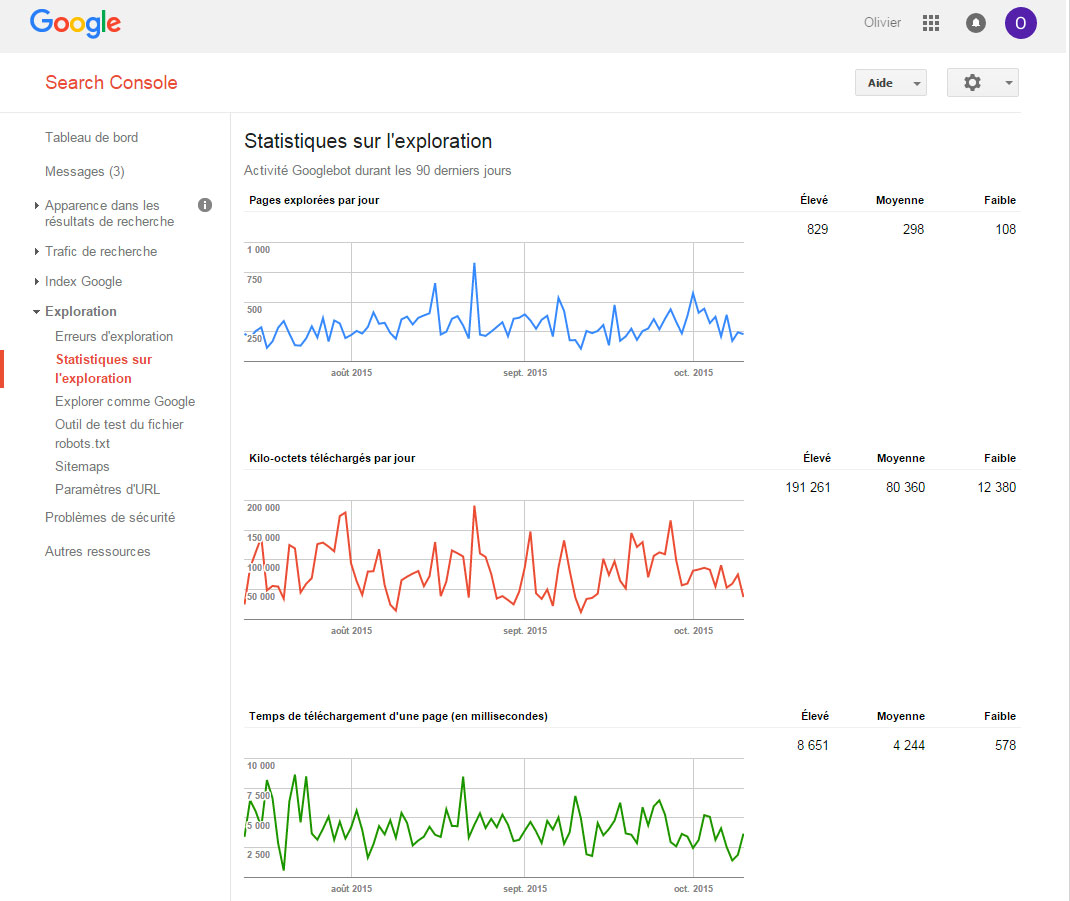This screenshot has height=901, width=1070.
Task: Click the Temps de téléchargement d'une page heading
Action: tap(398, 716)
